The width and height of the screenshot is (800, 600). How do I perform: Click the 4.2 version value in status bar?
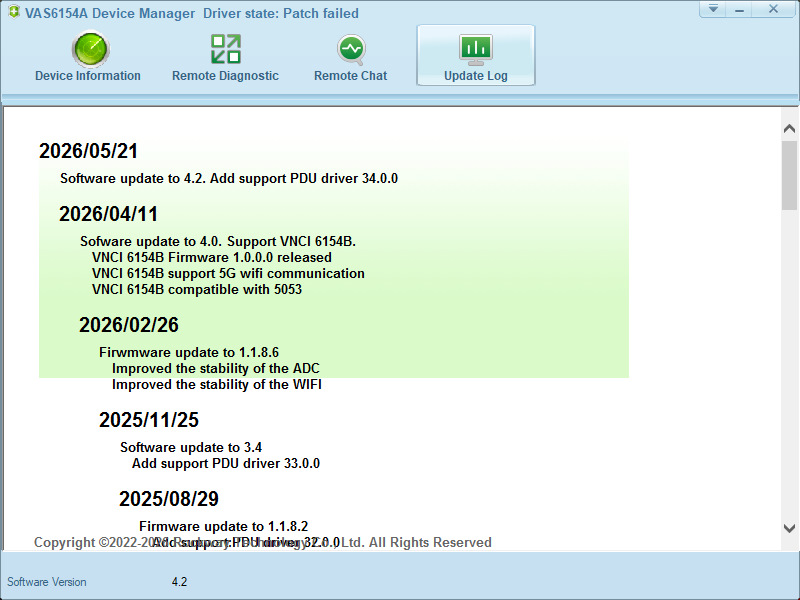tap(179, 582)
